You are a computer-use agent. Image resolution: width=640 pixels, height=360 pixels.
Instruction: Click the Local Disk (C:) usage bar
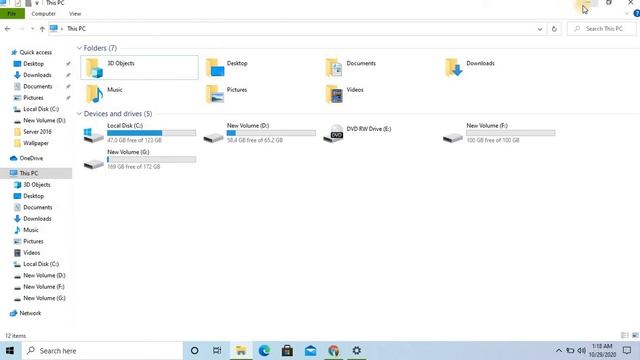tap(151, 133)
